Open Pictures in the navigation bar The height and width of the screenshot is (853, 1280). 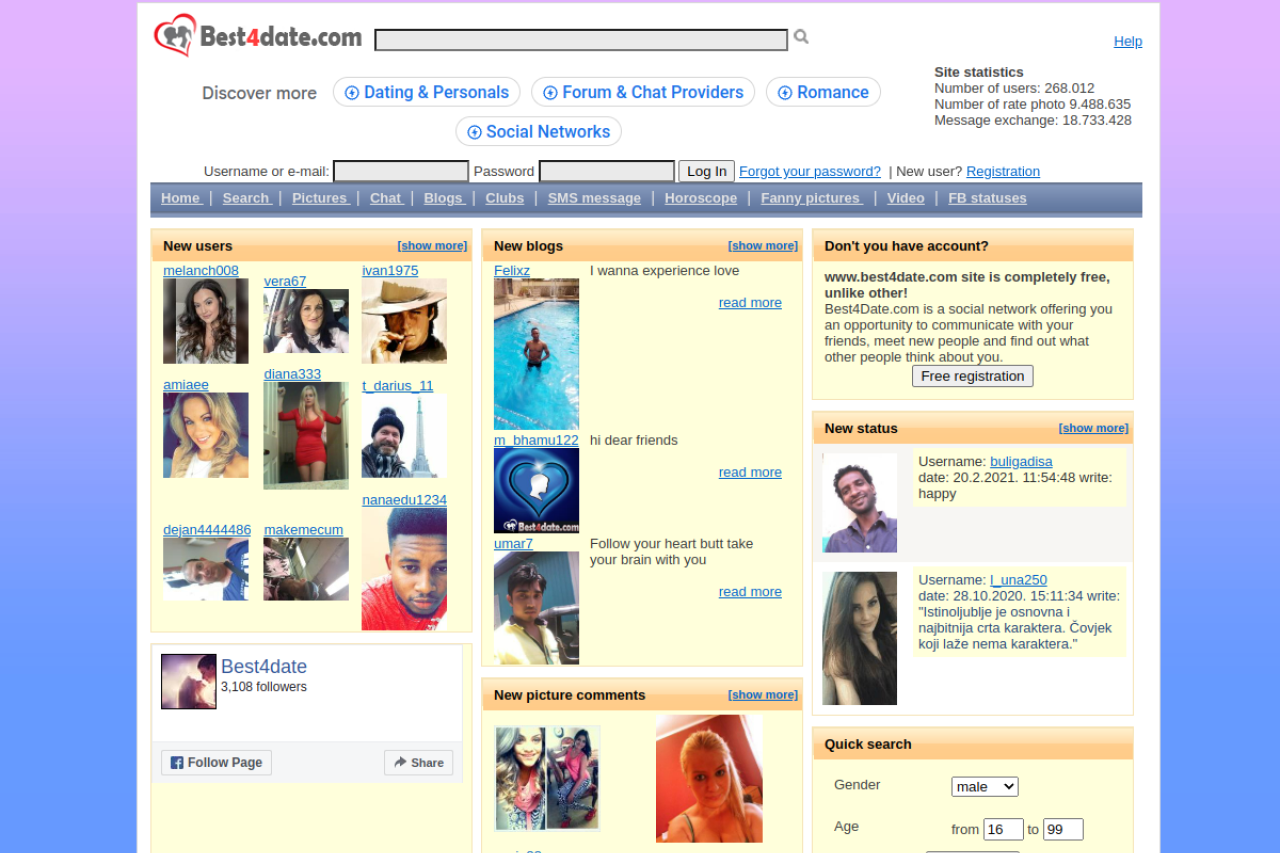tap(320, 198)
